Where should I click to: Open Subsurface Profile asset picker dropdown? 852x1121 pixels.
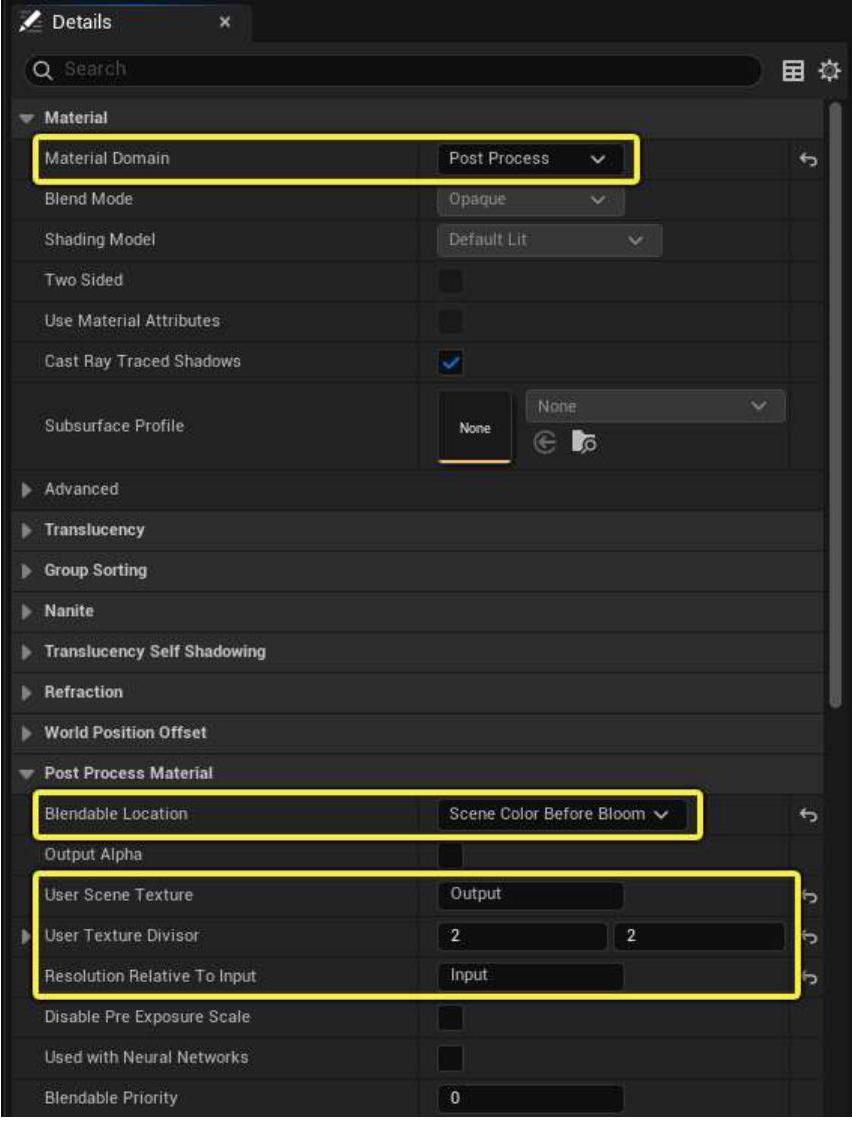click(x=654, y=407)
